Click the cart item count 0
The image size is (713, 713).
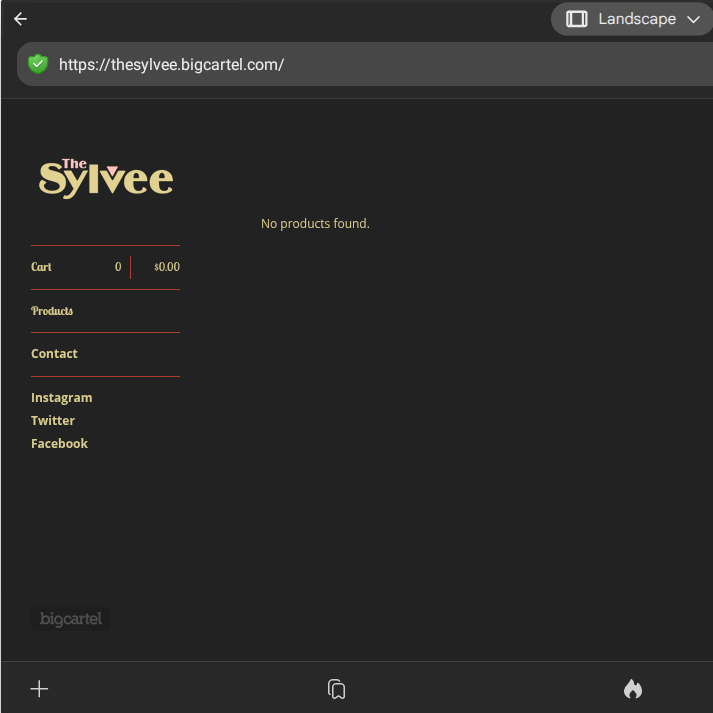pos(118,267)
